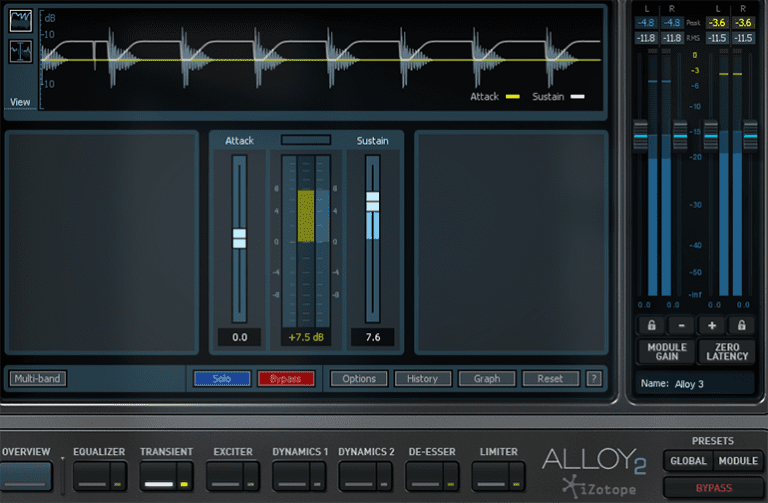The height and width of the screenshot is (503, 768).
Task: Click the right output gain fader
Action: (750, 135)
